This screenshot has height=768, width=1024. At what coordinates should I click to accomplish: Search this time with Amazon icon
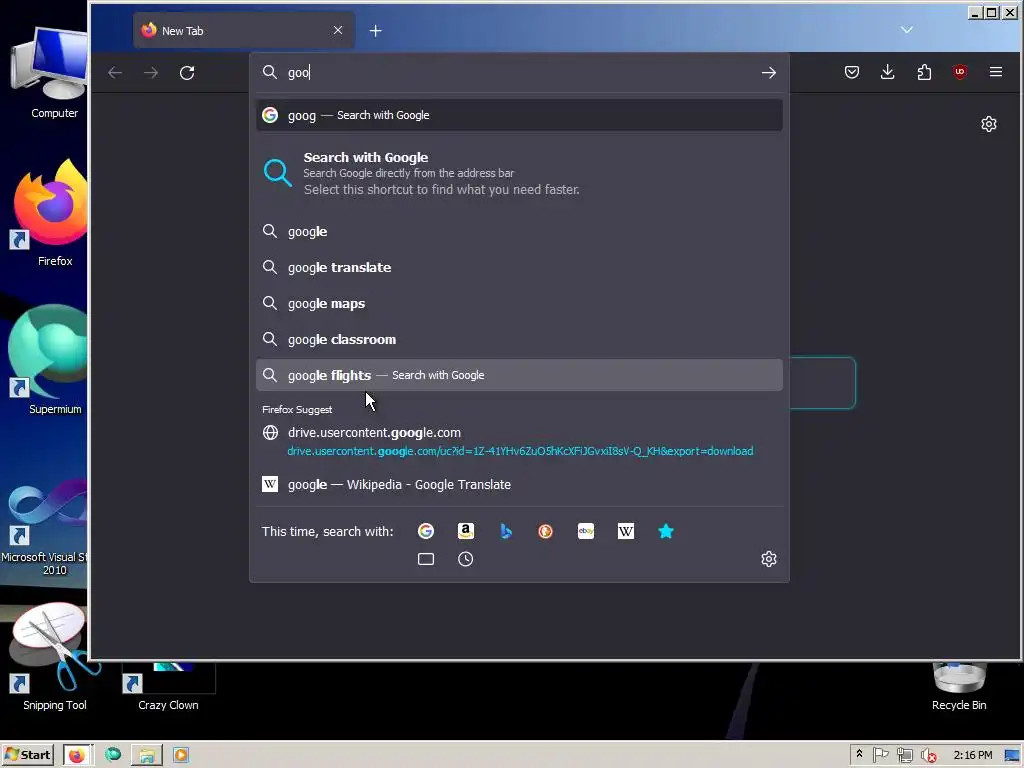pyautogui.click(x=466, y=531)
